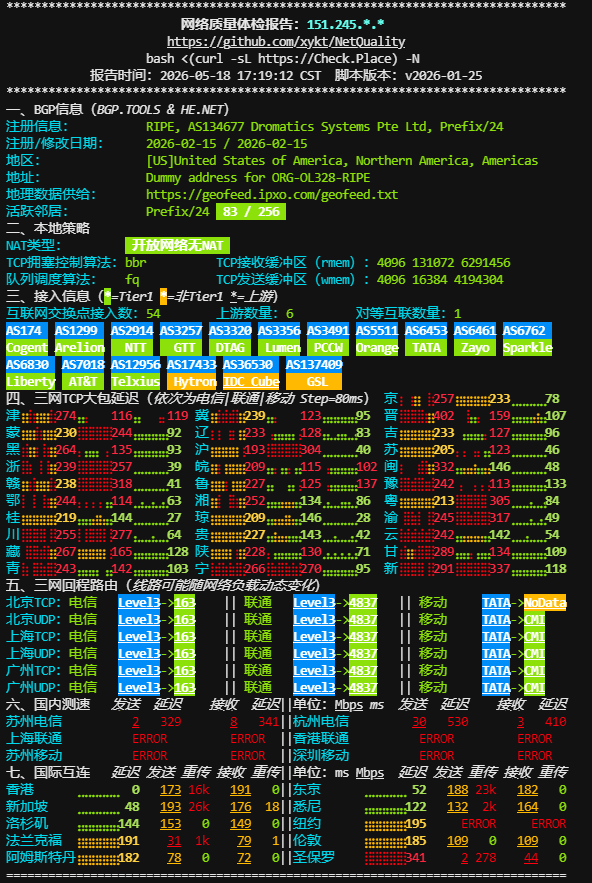Click the GTT label

(181, 347)
